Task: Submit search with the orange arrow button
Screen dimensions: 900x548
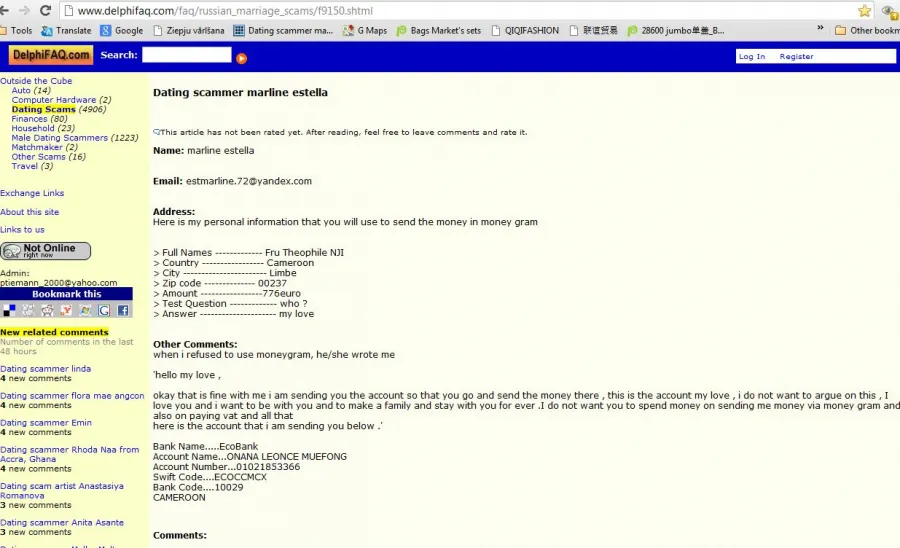Action: [241, 58]
